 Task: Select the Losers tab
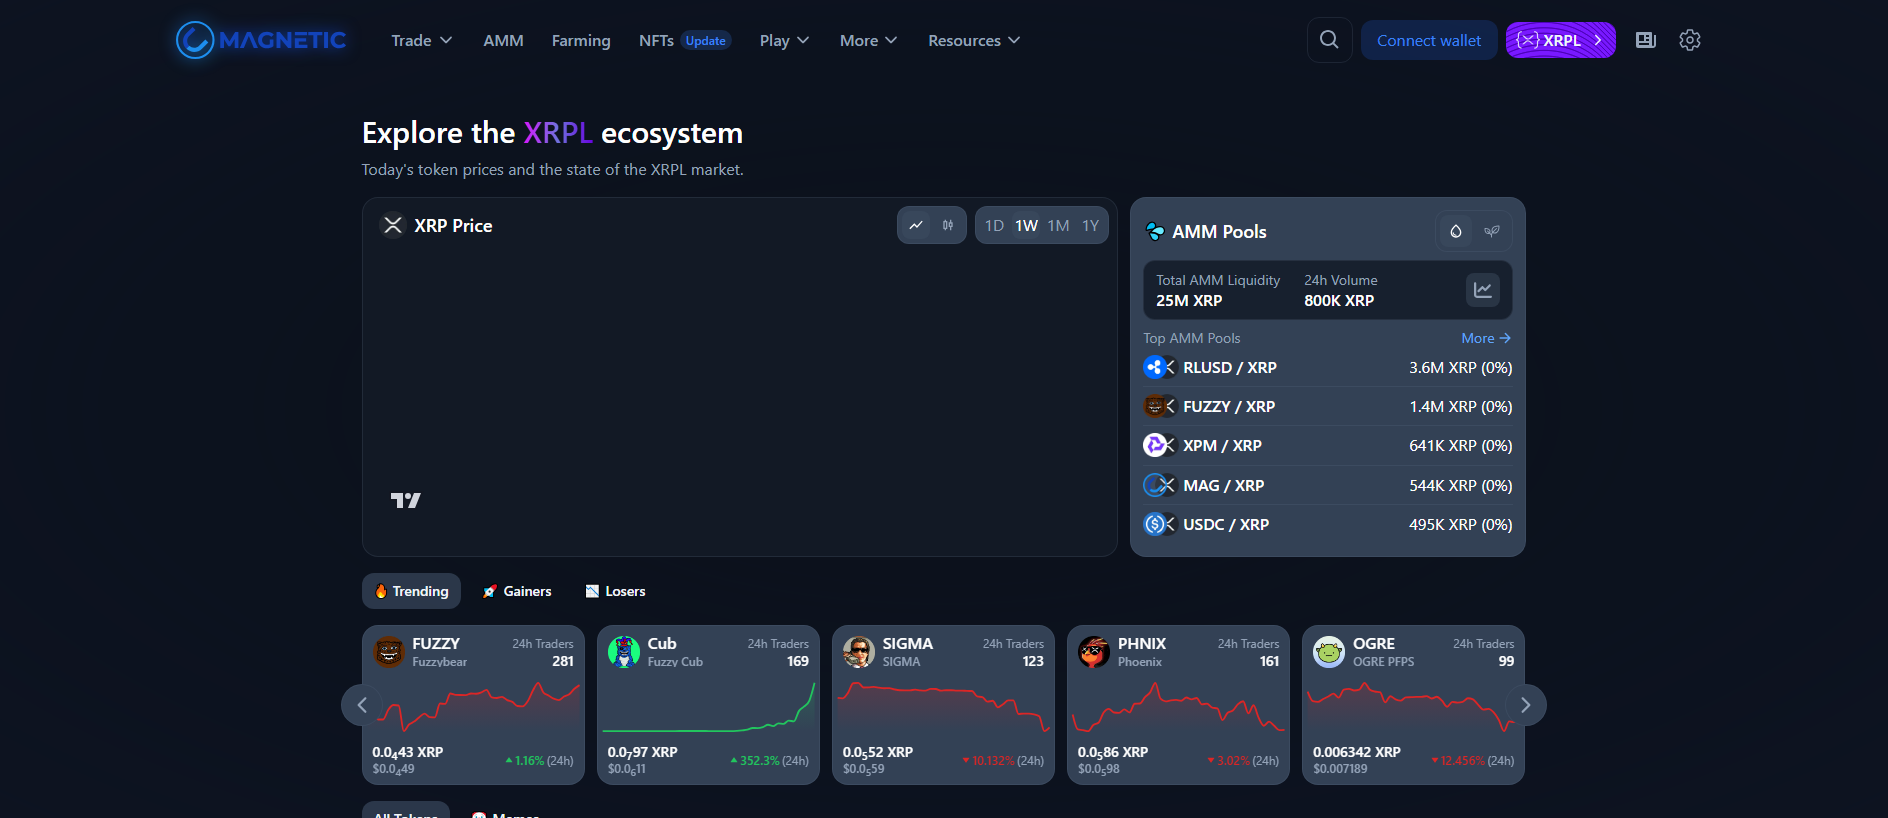pos(615,591)
